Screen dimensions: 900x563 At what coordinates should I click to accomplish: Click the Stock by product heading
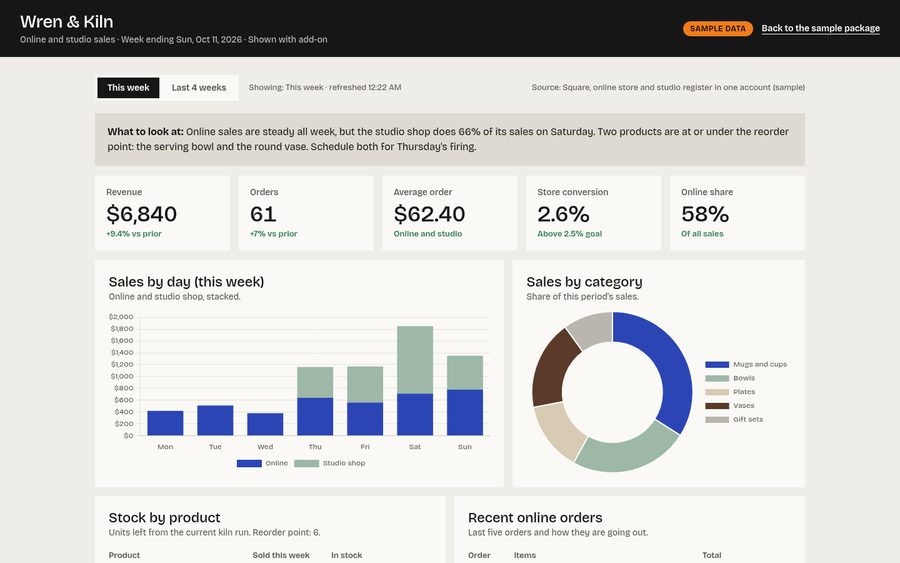point(164,518)
